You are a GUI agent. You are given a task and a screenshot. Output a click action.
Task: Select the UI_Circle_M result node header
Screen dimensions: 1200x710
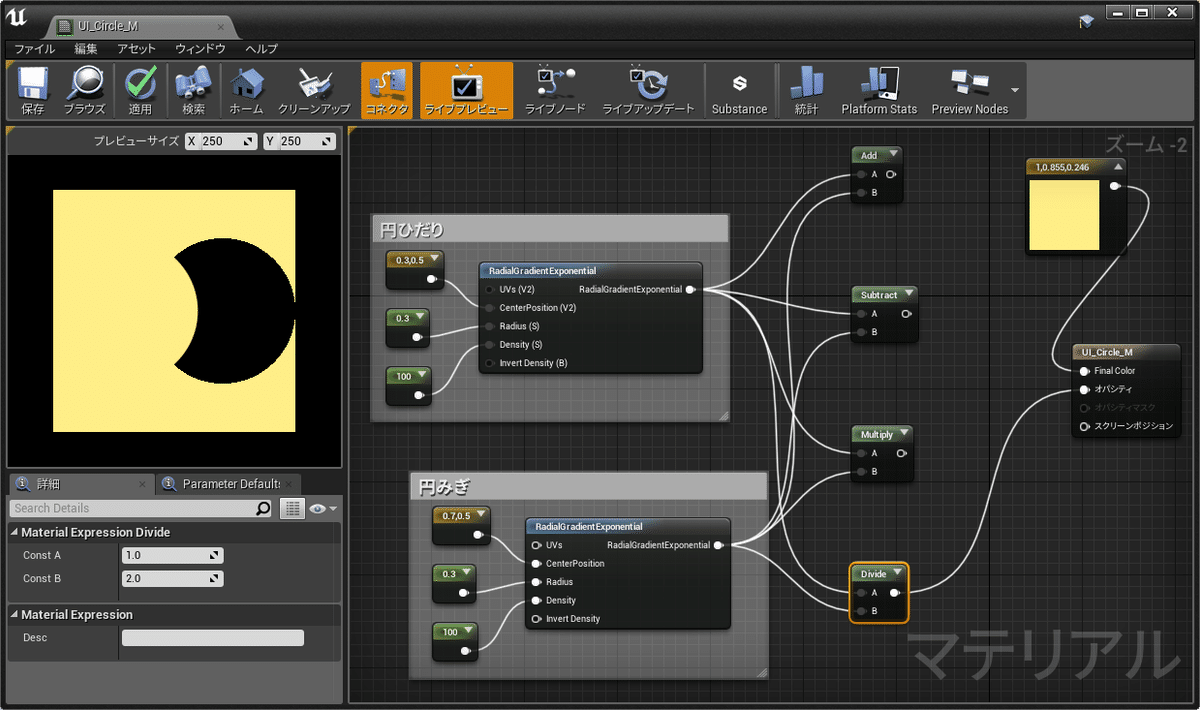tap(1126, 352)
